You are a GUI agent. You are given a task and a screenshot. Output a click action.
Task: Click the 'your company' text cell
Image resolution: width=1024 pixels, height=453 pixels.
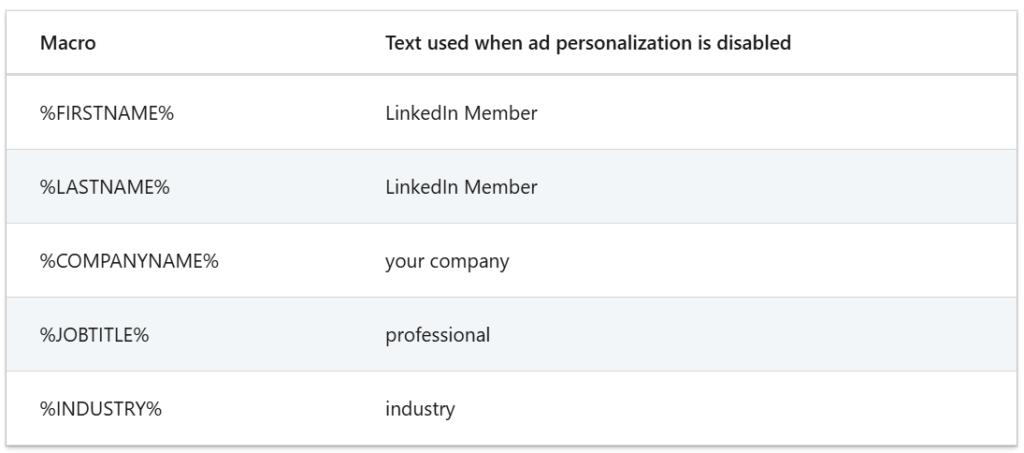[447, 261]
